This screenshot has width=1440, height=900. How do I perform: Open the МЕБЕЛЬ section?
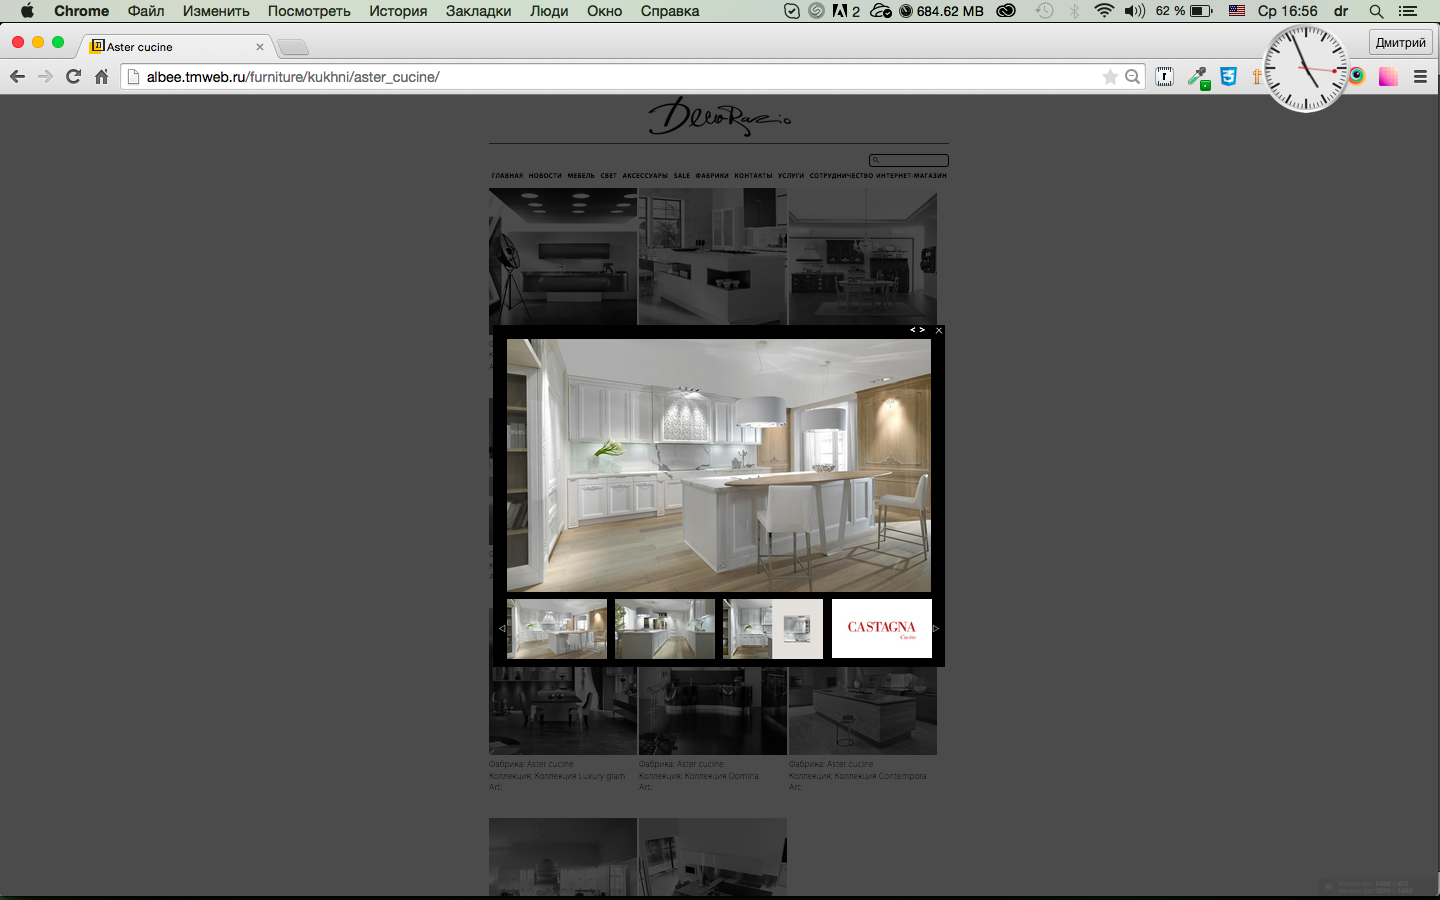click(581, 176)
